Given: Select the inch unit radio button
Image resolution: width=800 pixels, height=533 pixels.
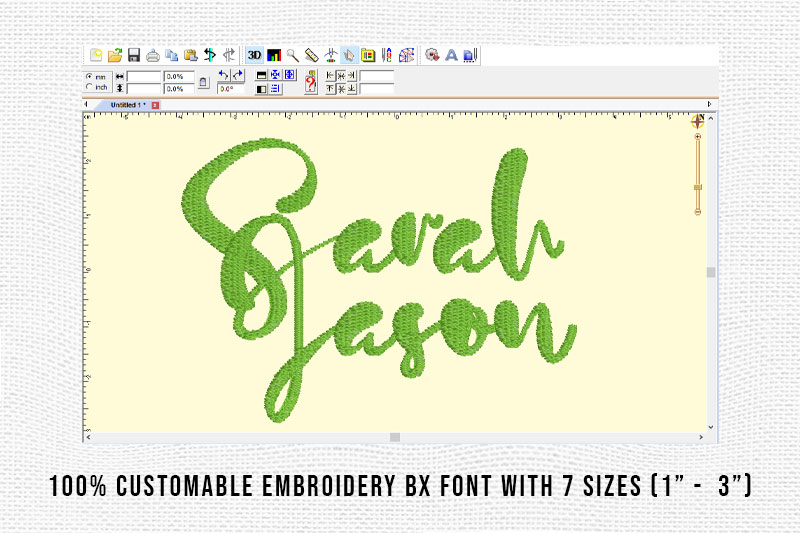Looking at the screenshot, I should point(89,87).
